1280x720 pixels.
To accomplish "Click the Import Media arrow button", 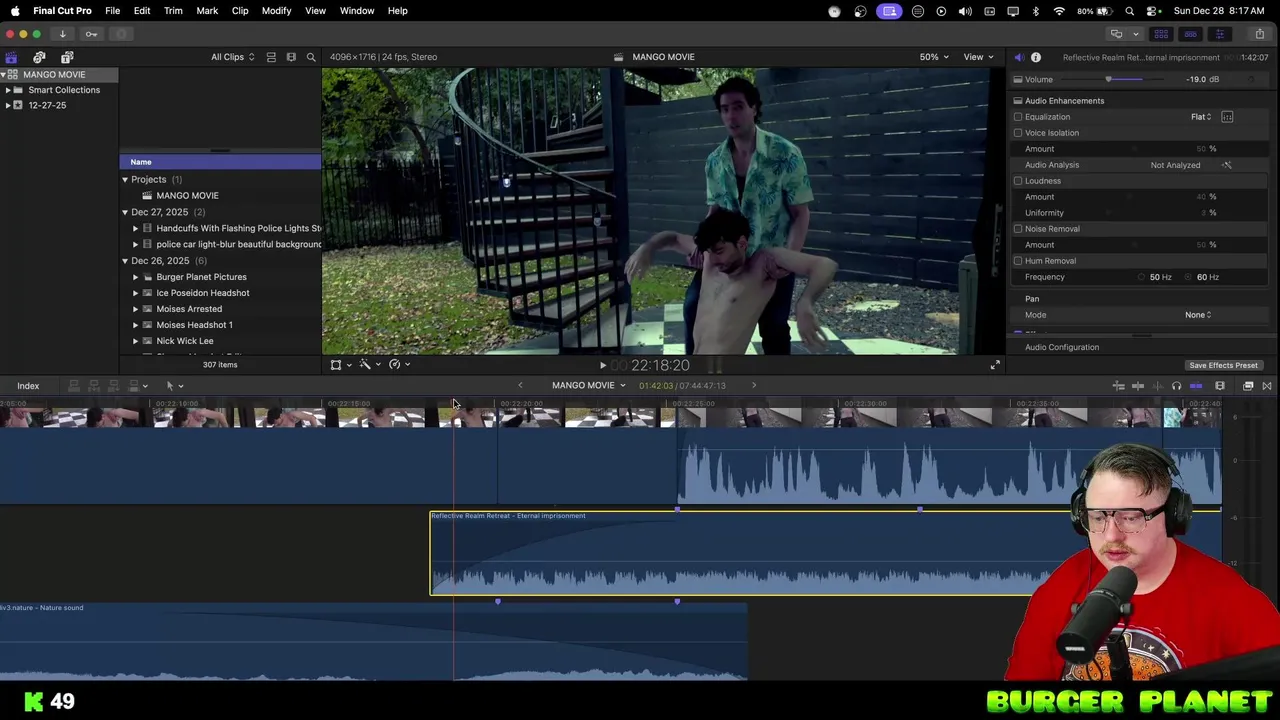I will 62,34.
